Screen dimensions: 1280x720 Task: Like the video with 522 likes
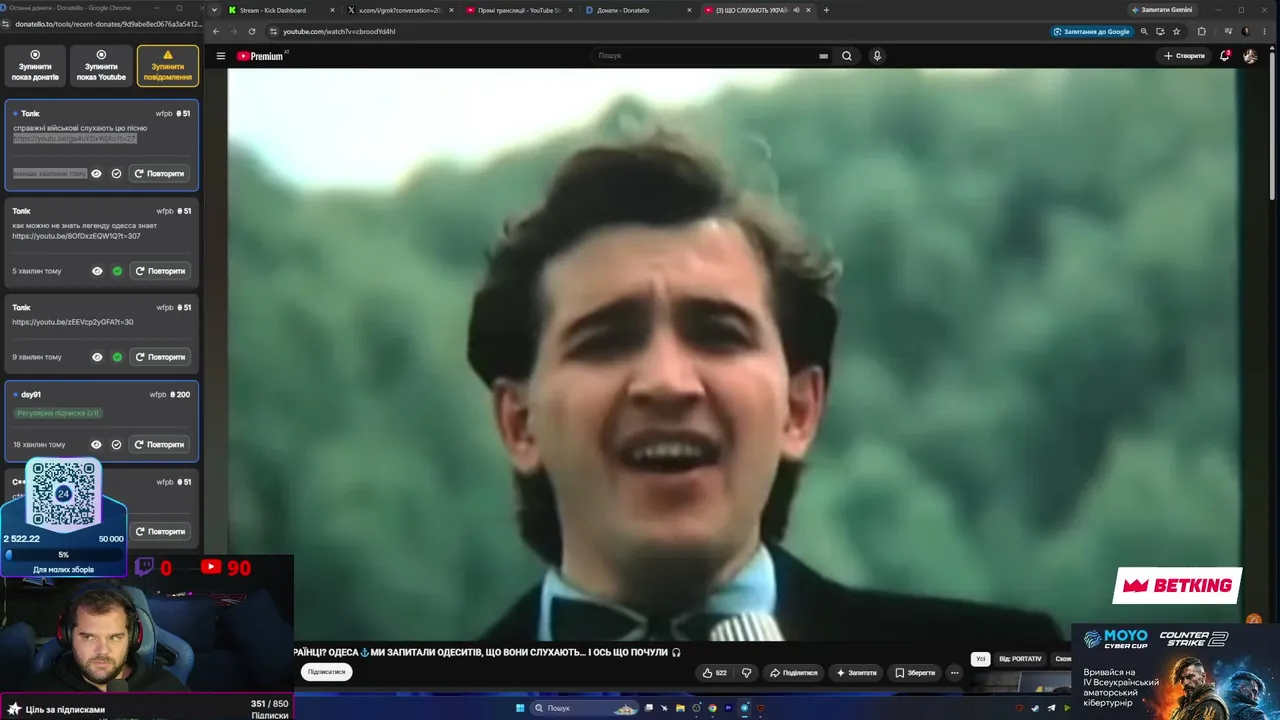tap(715, 673)
